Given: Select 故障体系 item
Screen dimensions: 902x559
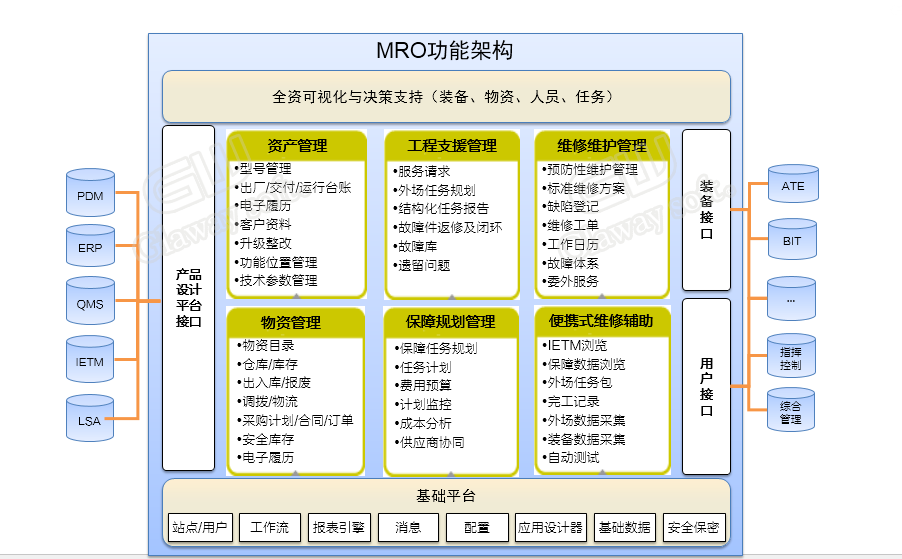Looking at the screenshot, I should pos(572,263).
